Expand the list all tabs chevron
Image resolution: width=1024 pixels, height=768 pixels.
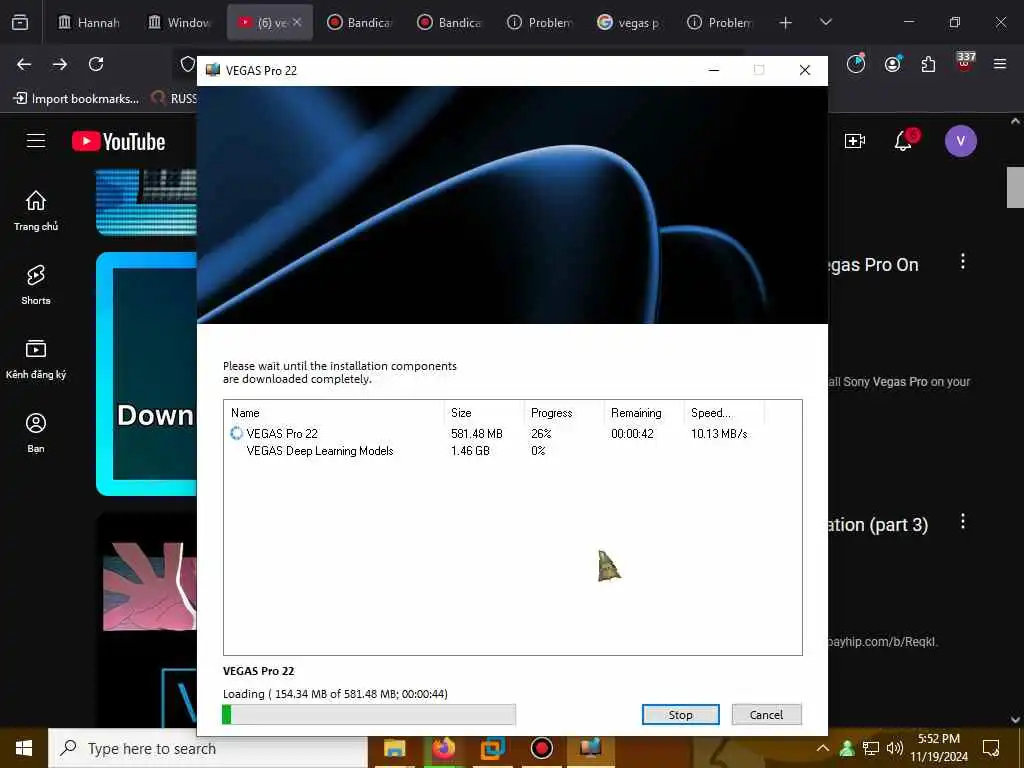[x=826, y=22]
